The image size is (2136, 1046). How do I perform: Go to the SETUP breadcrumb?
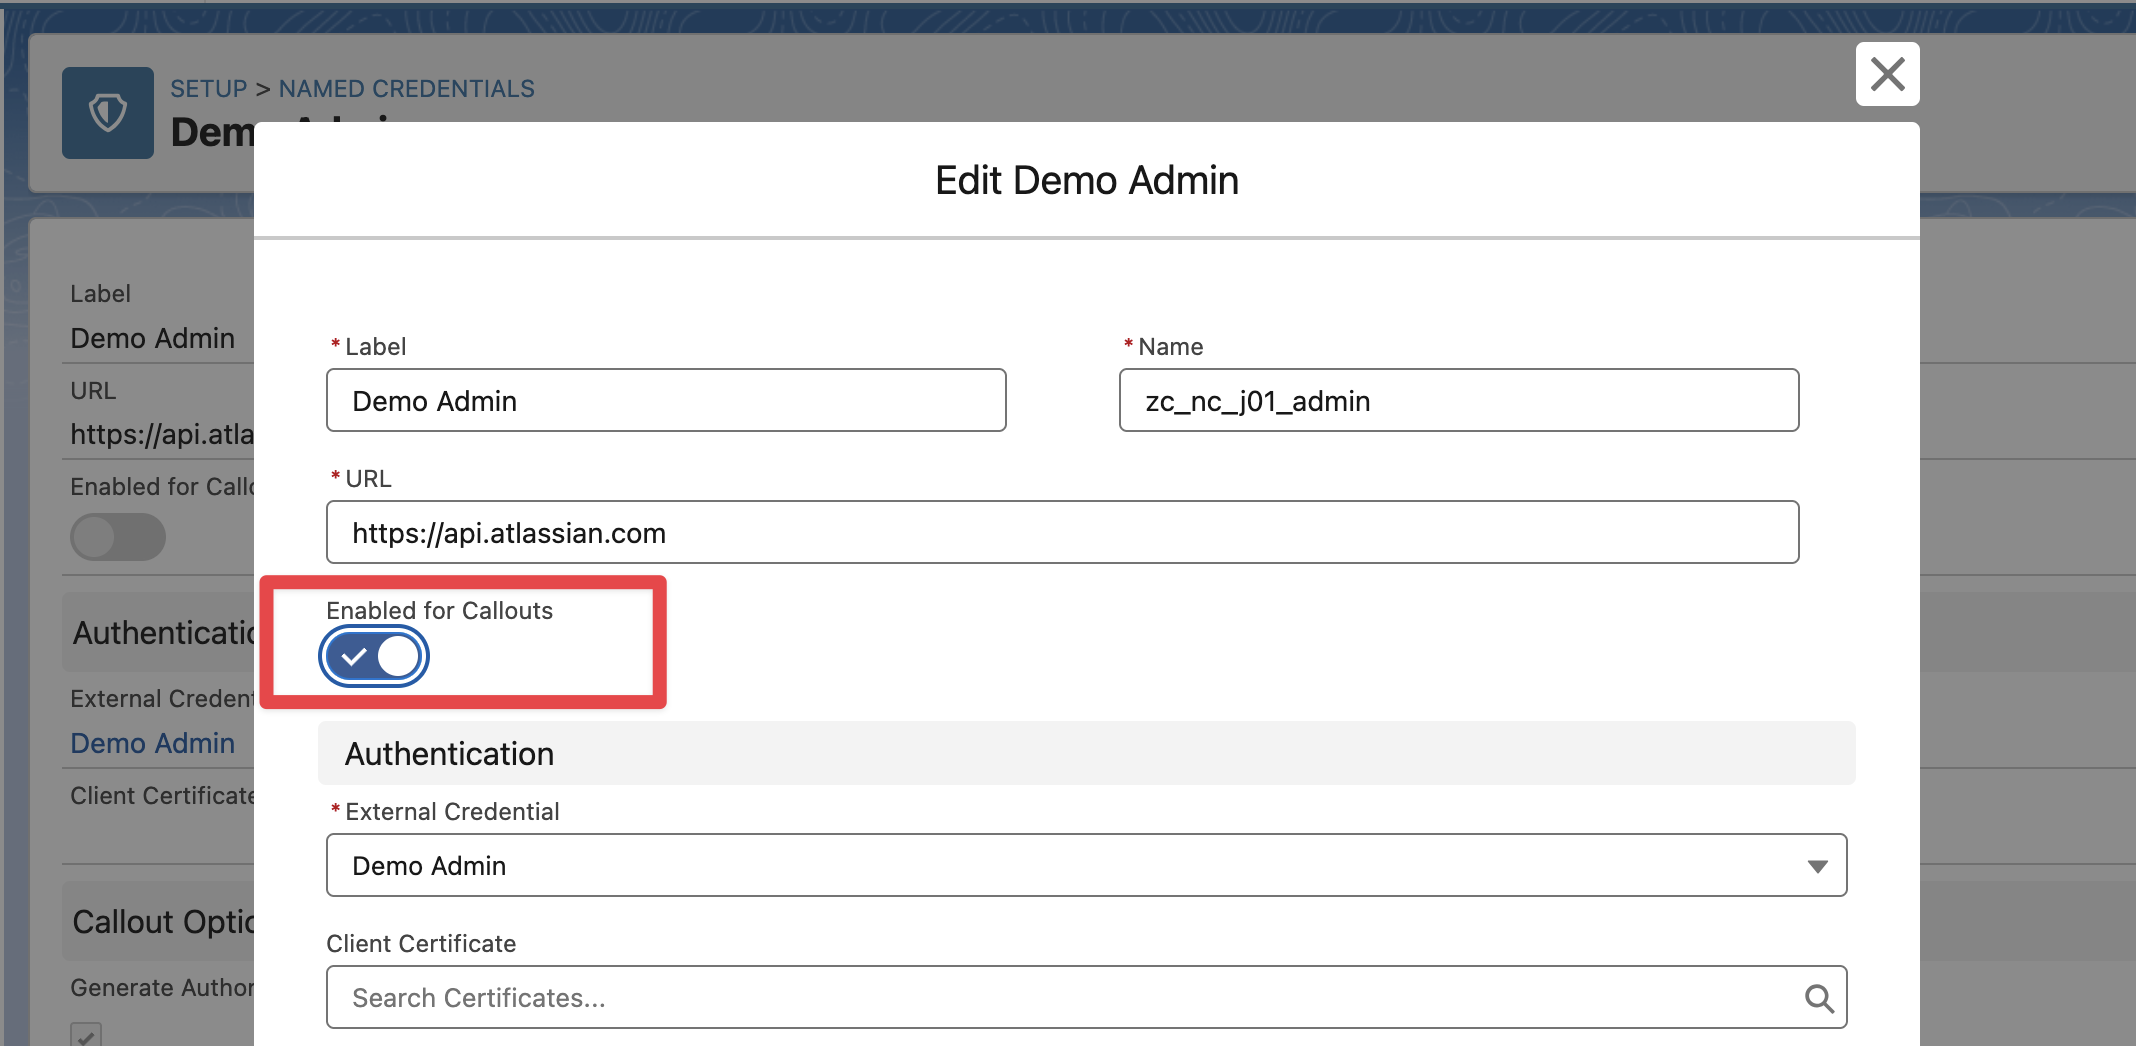pyautogui.click(x=208, y=89)
